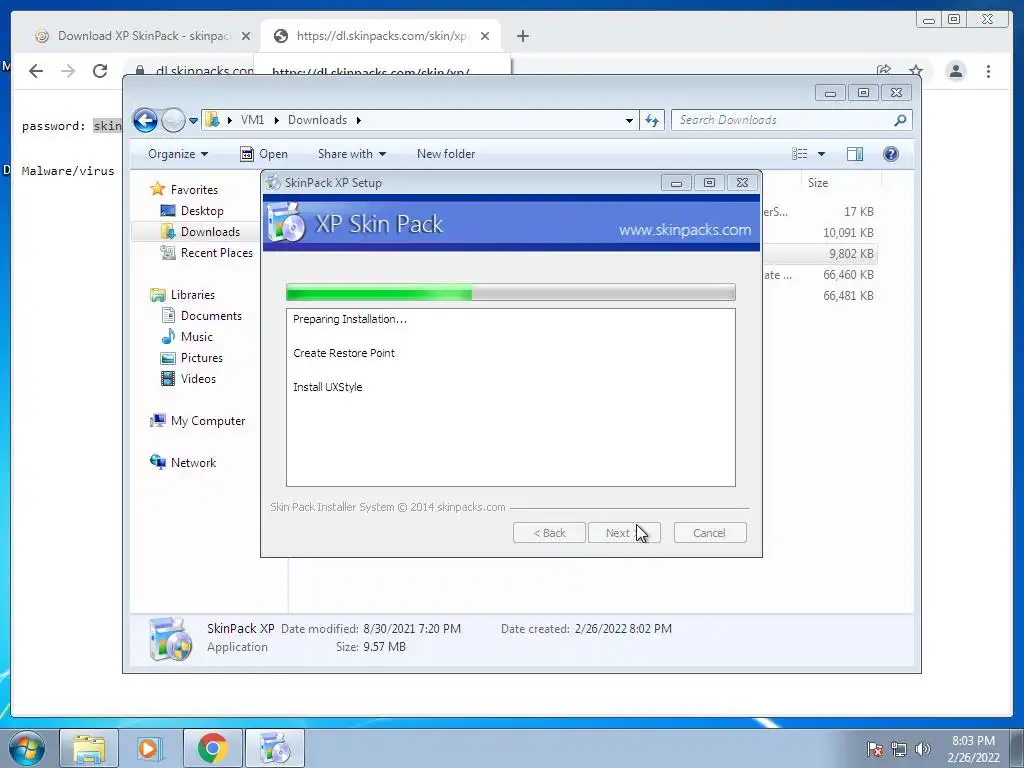Click the Explorer back navigation arrow
This screenshot has height=768, width=1024.
tap(145, 120)
